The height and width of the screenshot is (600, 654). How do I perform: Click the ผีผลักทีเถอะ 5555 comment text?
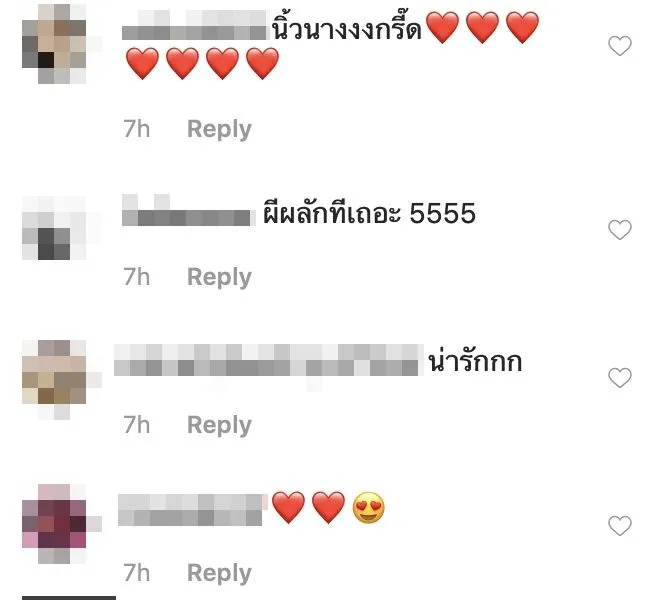369,213
